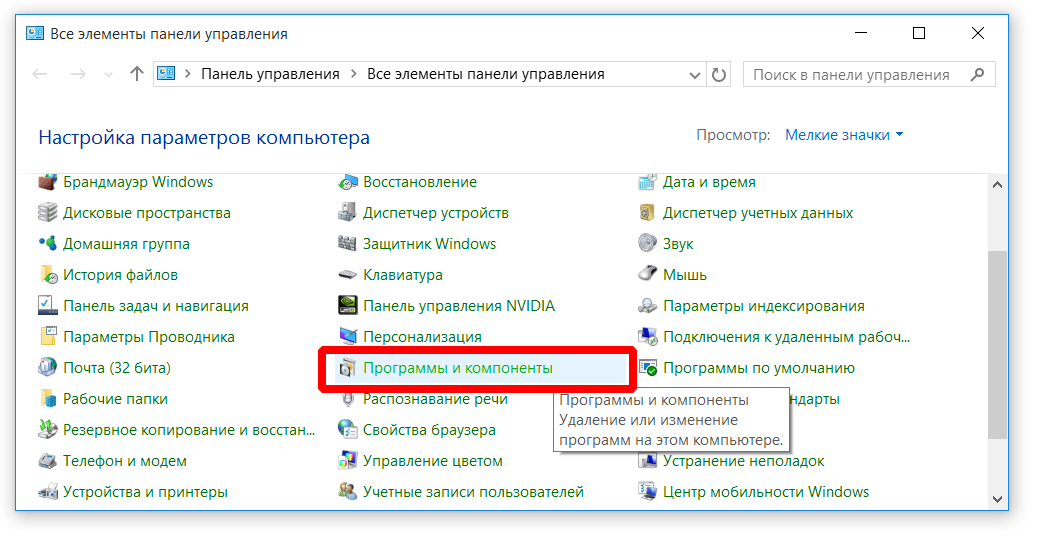Open Диспетчер устройств icon
This screenshot has width=1037, height=538.
point(347,213)
